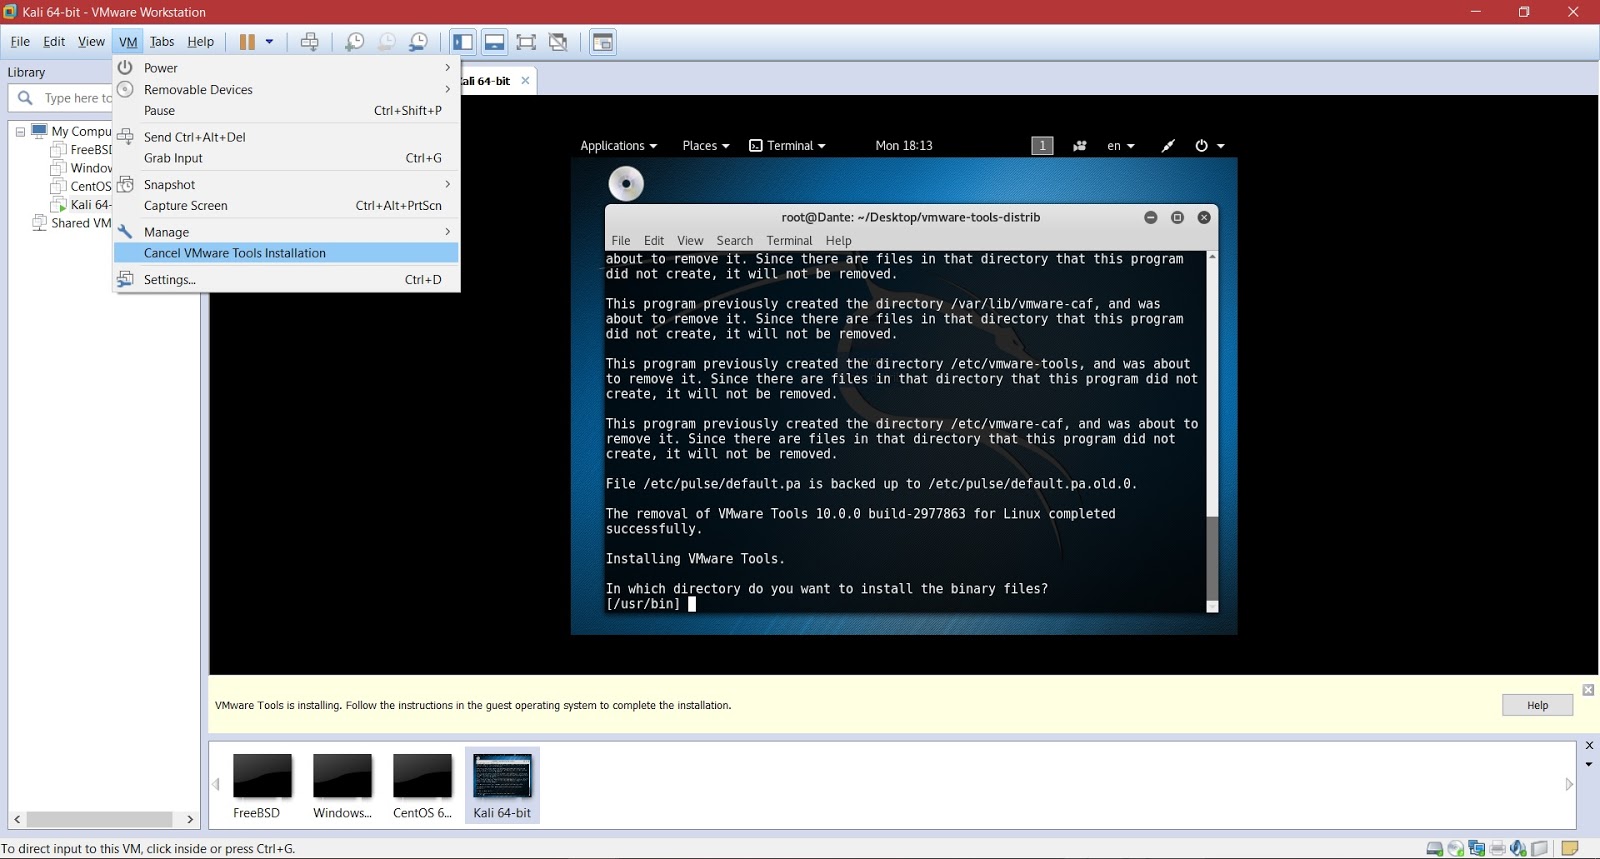1600x859 pixels.
Task: Select the Kali 64-bit thumbnail
Action: click(x=502, y=786)
